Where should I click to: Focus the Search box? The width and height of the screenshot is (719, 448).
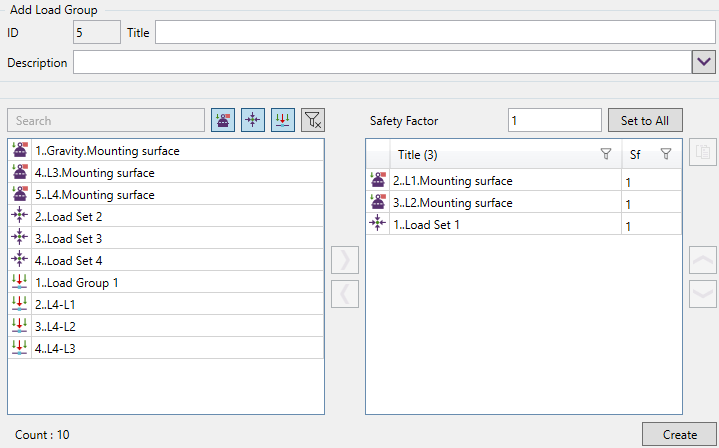pyautogui.click(x=105, y=121)
